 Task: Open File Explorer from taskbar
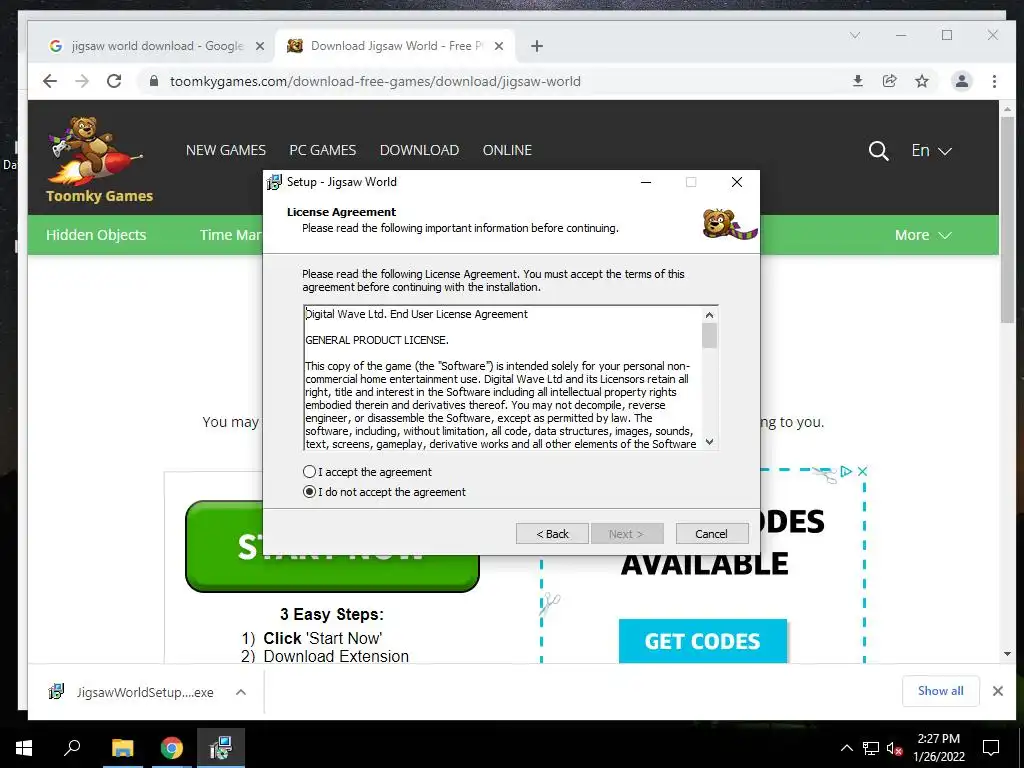pyautogui.click(x=122, y=748)
